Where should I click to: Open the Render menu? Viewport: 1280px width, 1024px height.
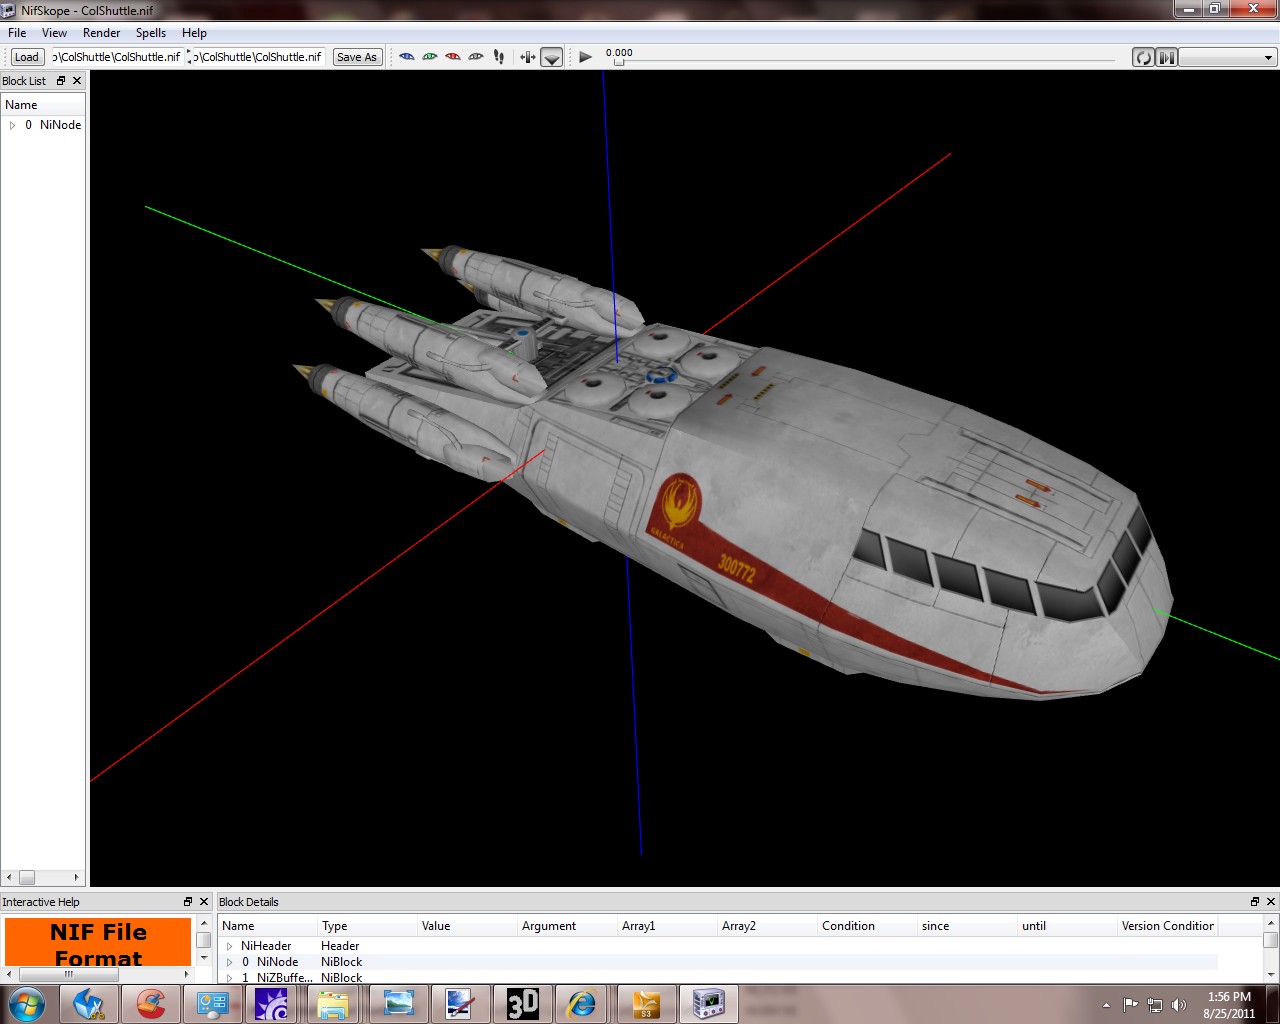(x=101, y=32)
